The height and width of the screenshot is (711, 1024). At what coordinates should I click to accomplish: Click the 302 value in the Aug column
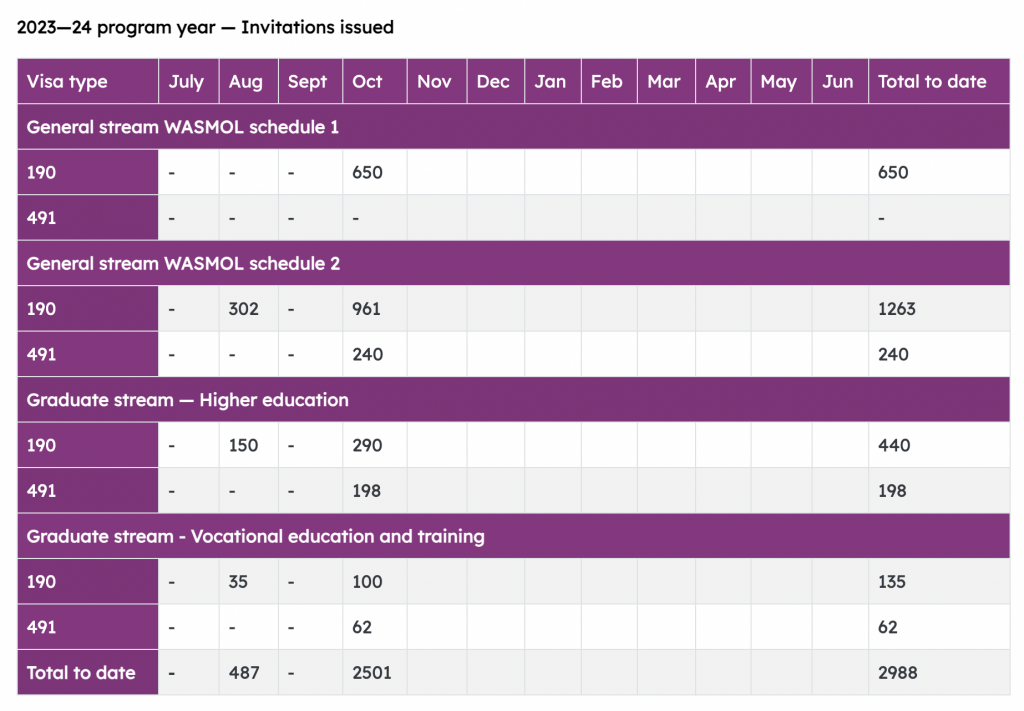point(244,309)
